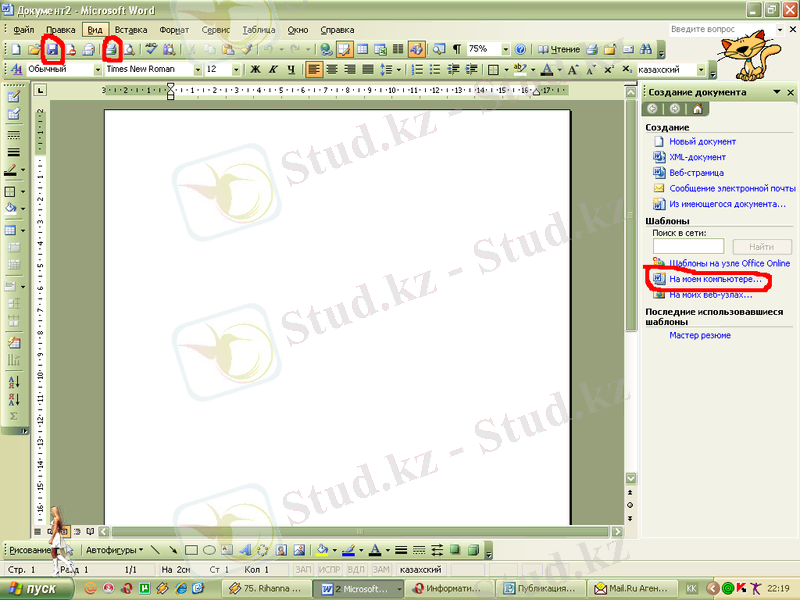Click the Rectangle shape tool
Screen dimensions: 800x600
pyautogui.click(x=191, y=550)
